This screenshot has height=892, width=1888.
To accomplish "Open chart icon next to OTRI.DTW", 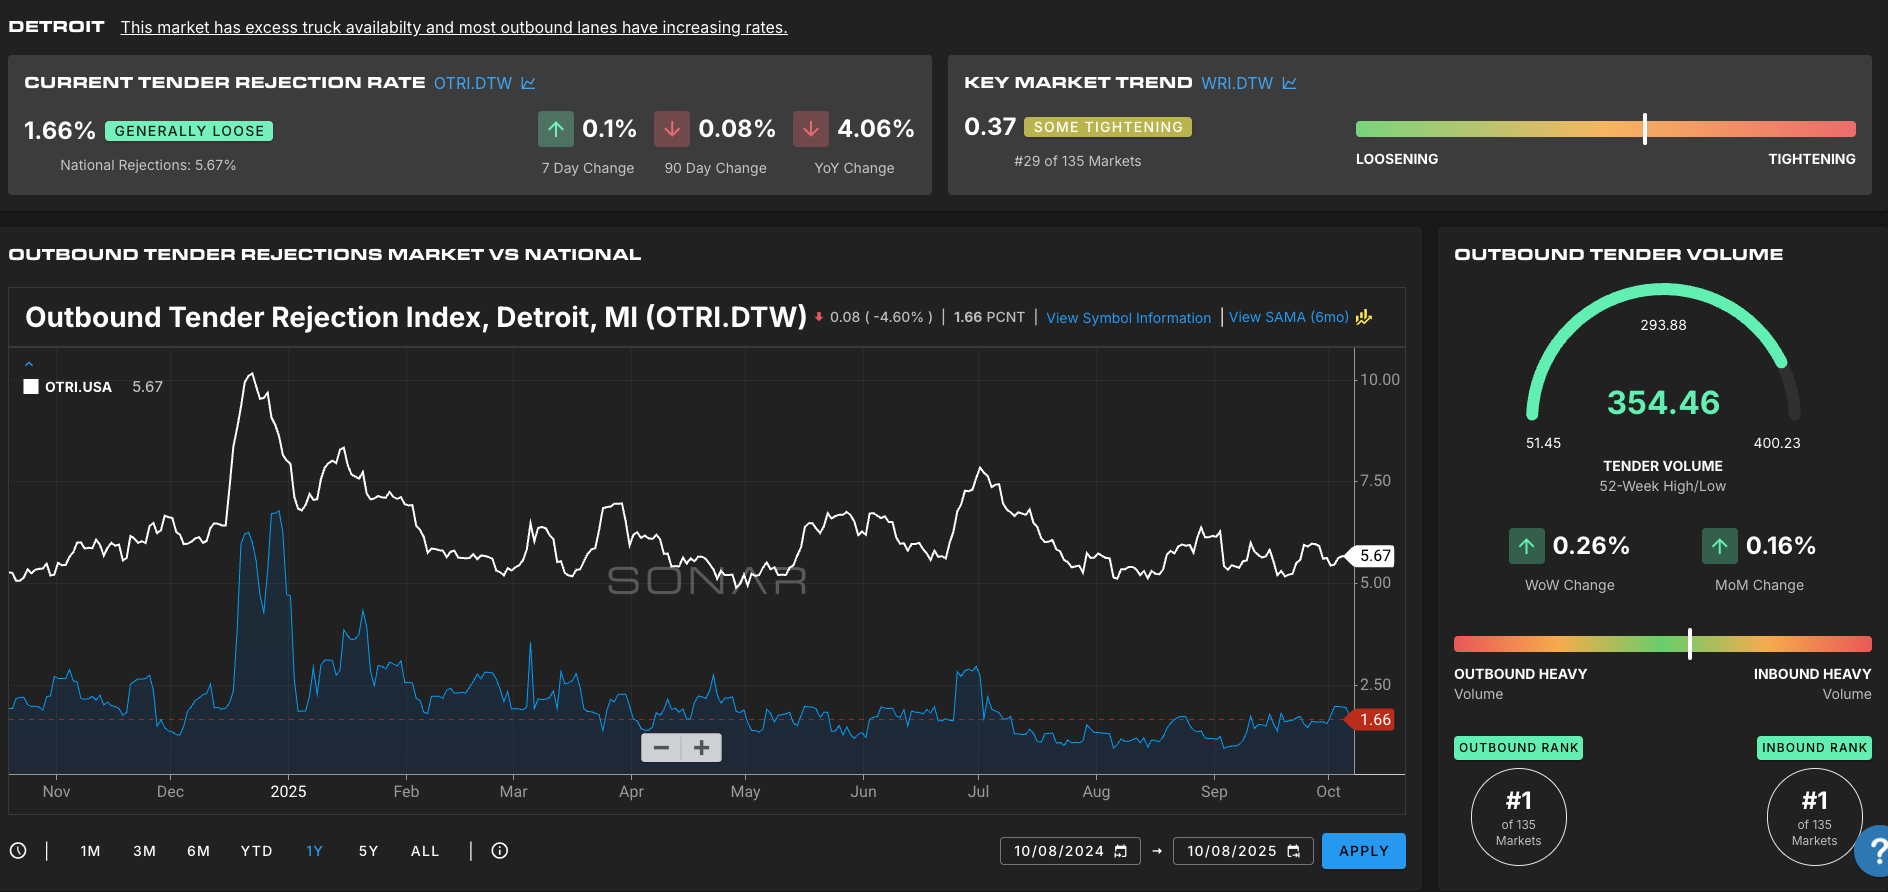I will tap(528, 83).
